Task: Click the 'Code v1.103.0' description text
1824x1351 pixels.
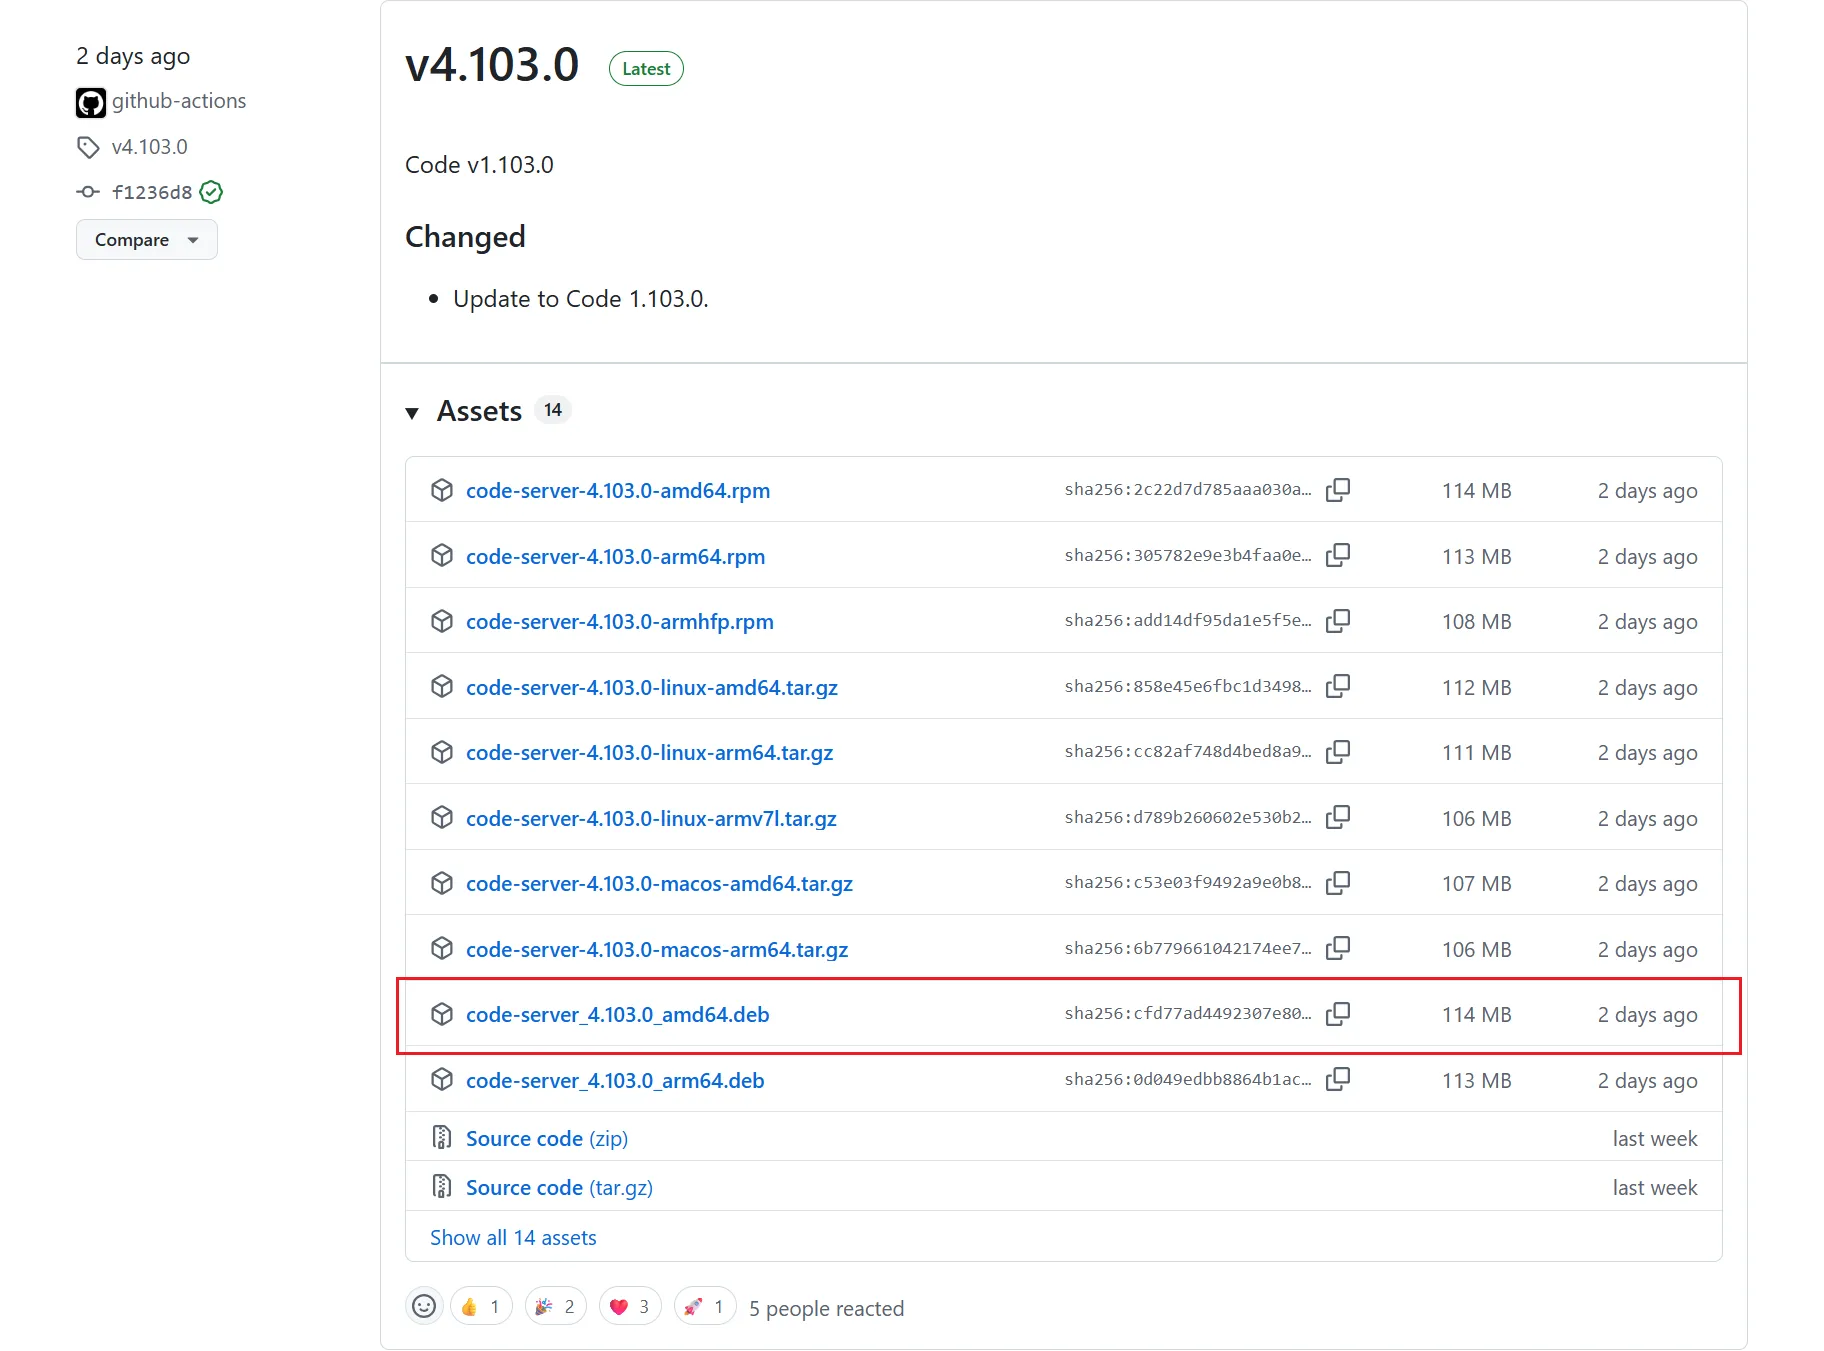Action: 479,165
